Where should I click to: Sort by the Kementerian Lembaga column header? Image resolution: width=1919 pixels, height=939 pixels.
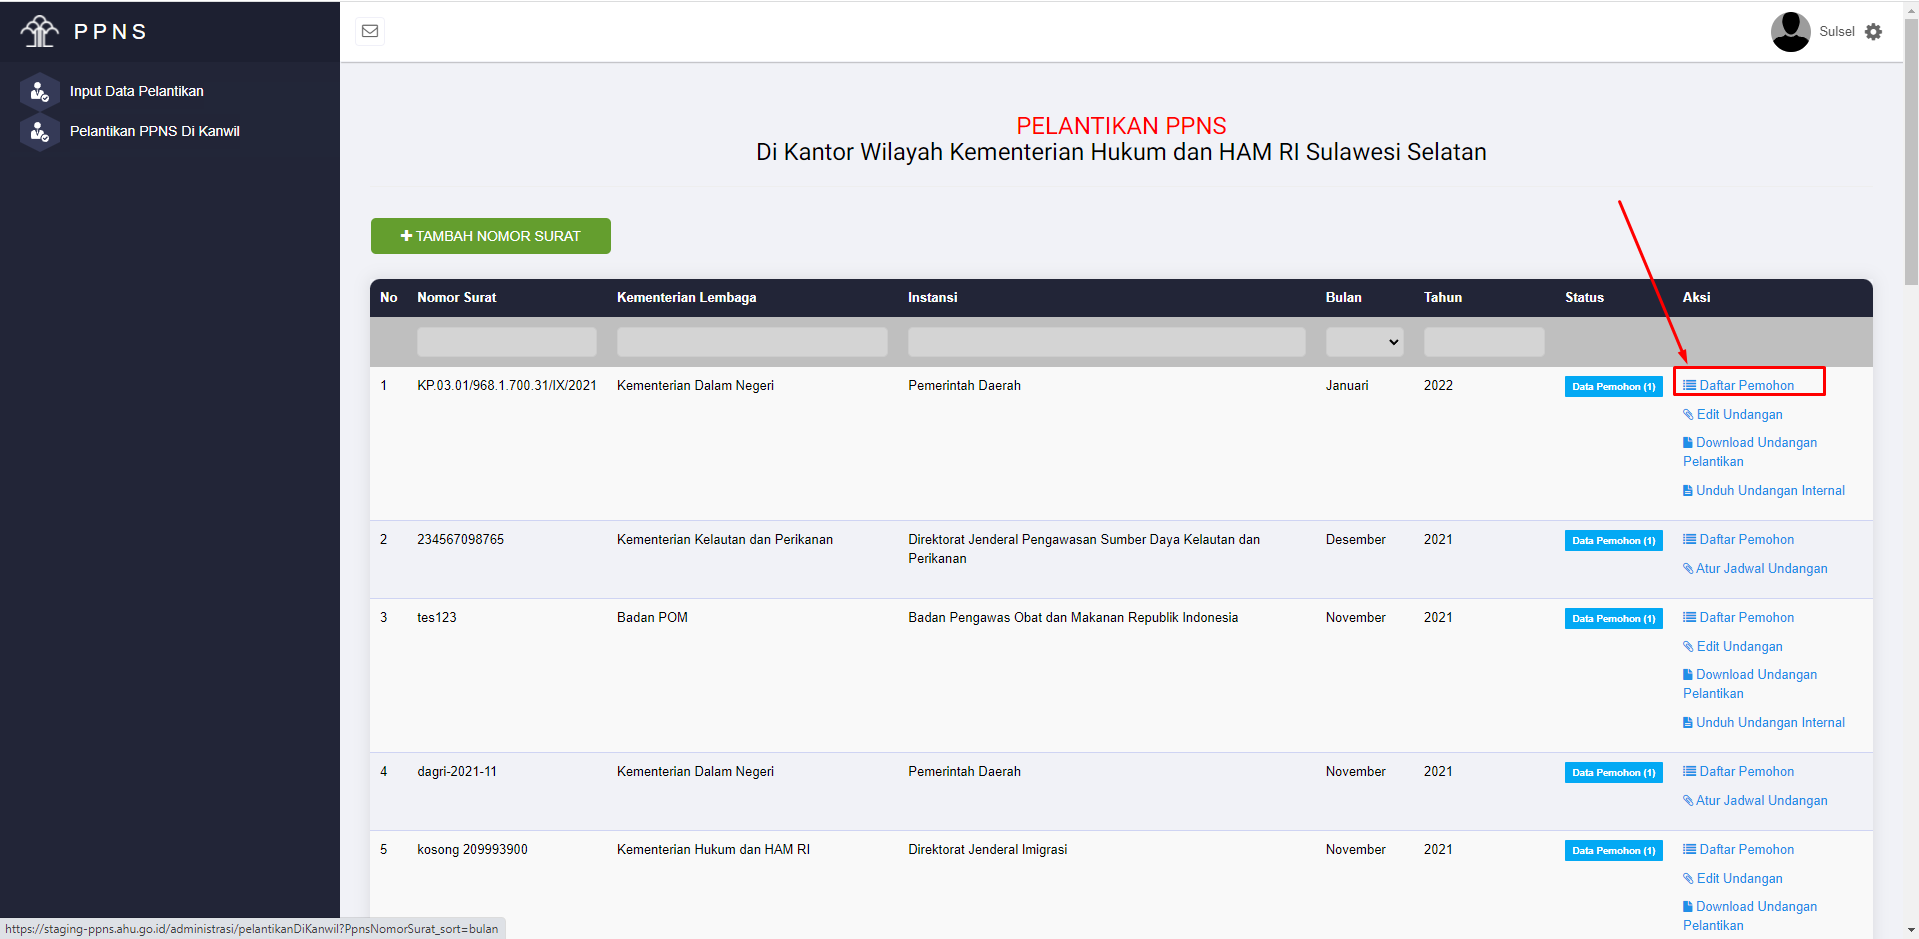click(686, 297)
